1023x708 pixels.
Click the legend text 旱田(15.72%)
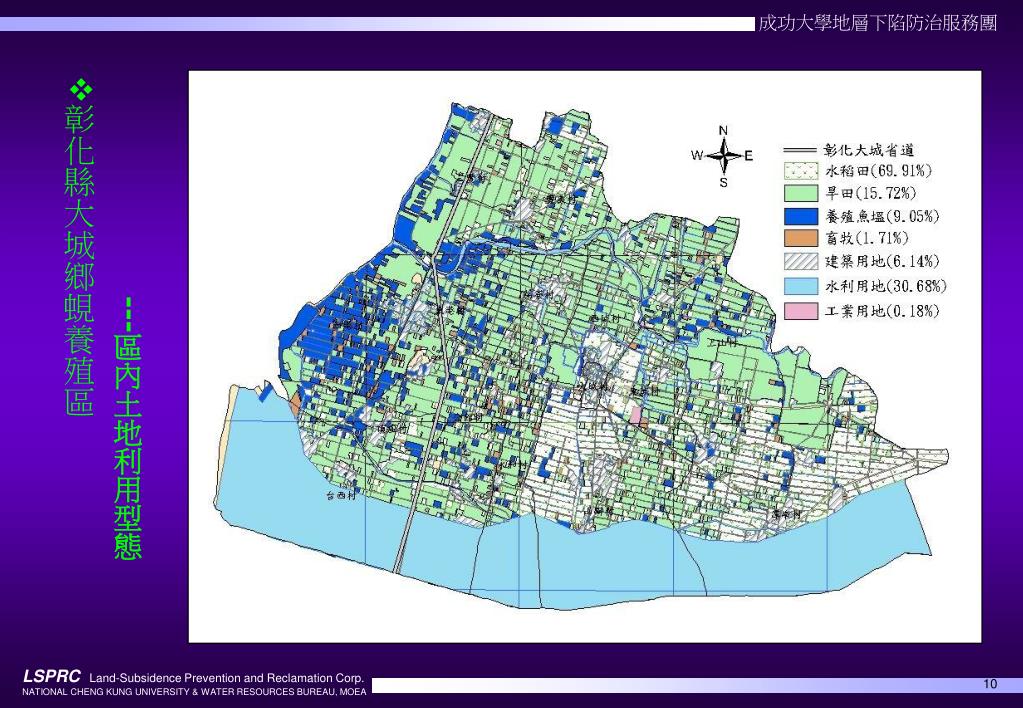[x=870, y=193]
